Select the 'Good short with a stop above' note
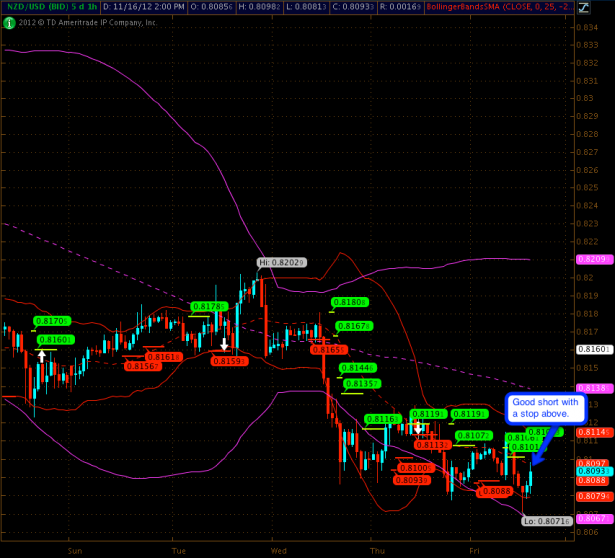This screenshot has height=558, width=615. tap(540, 407)
